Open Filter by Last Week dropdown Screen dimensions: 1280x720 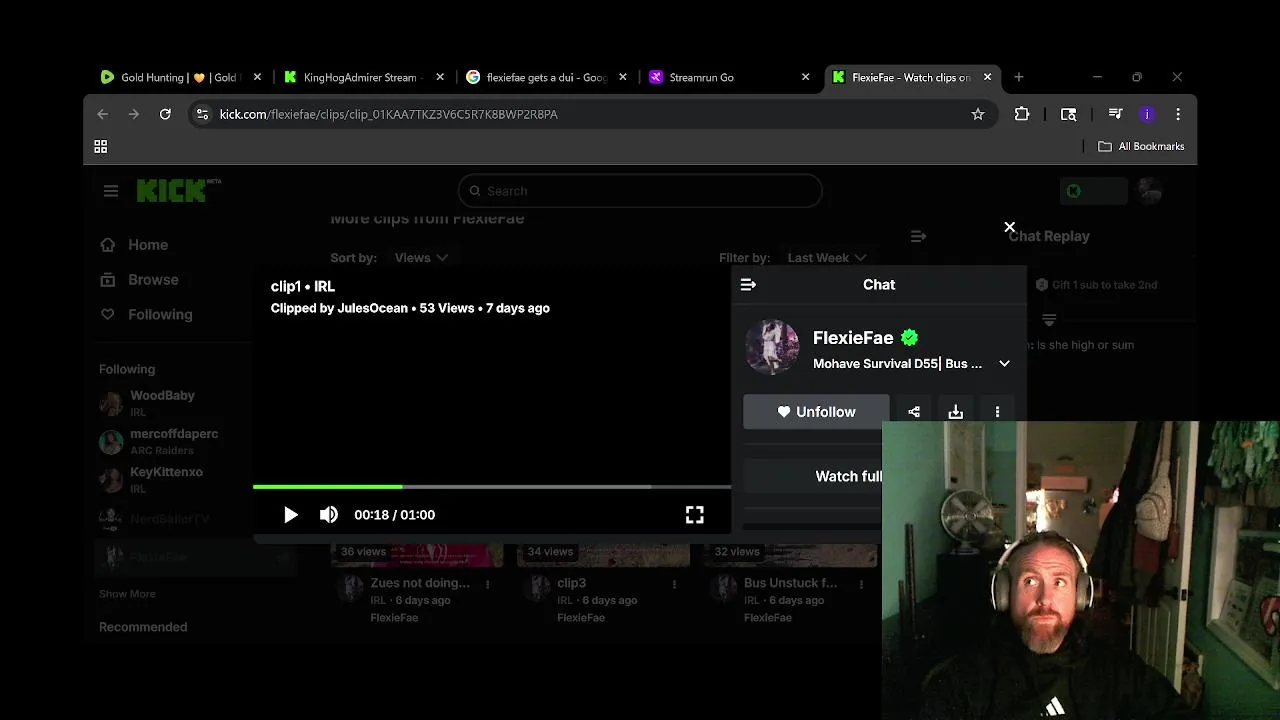[x=826, y=258]
